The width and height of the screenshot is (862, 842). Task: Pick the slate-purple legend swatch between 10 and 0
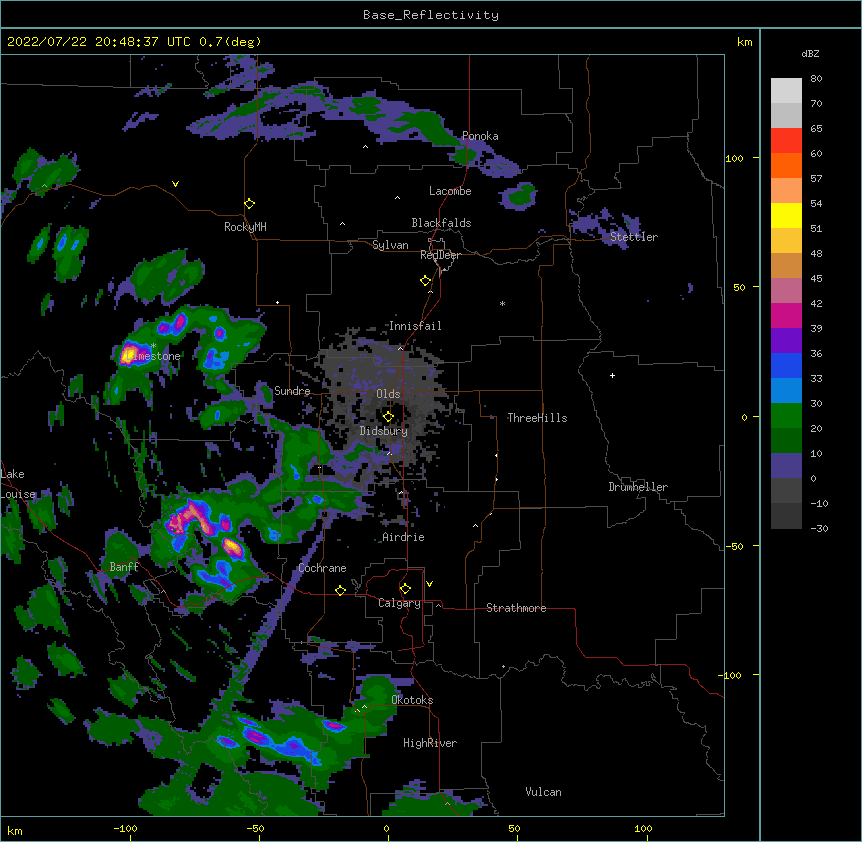tap(786, 466)
